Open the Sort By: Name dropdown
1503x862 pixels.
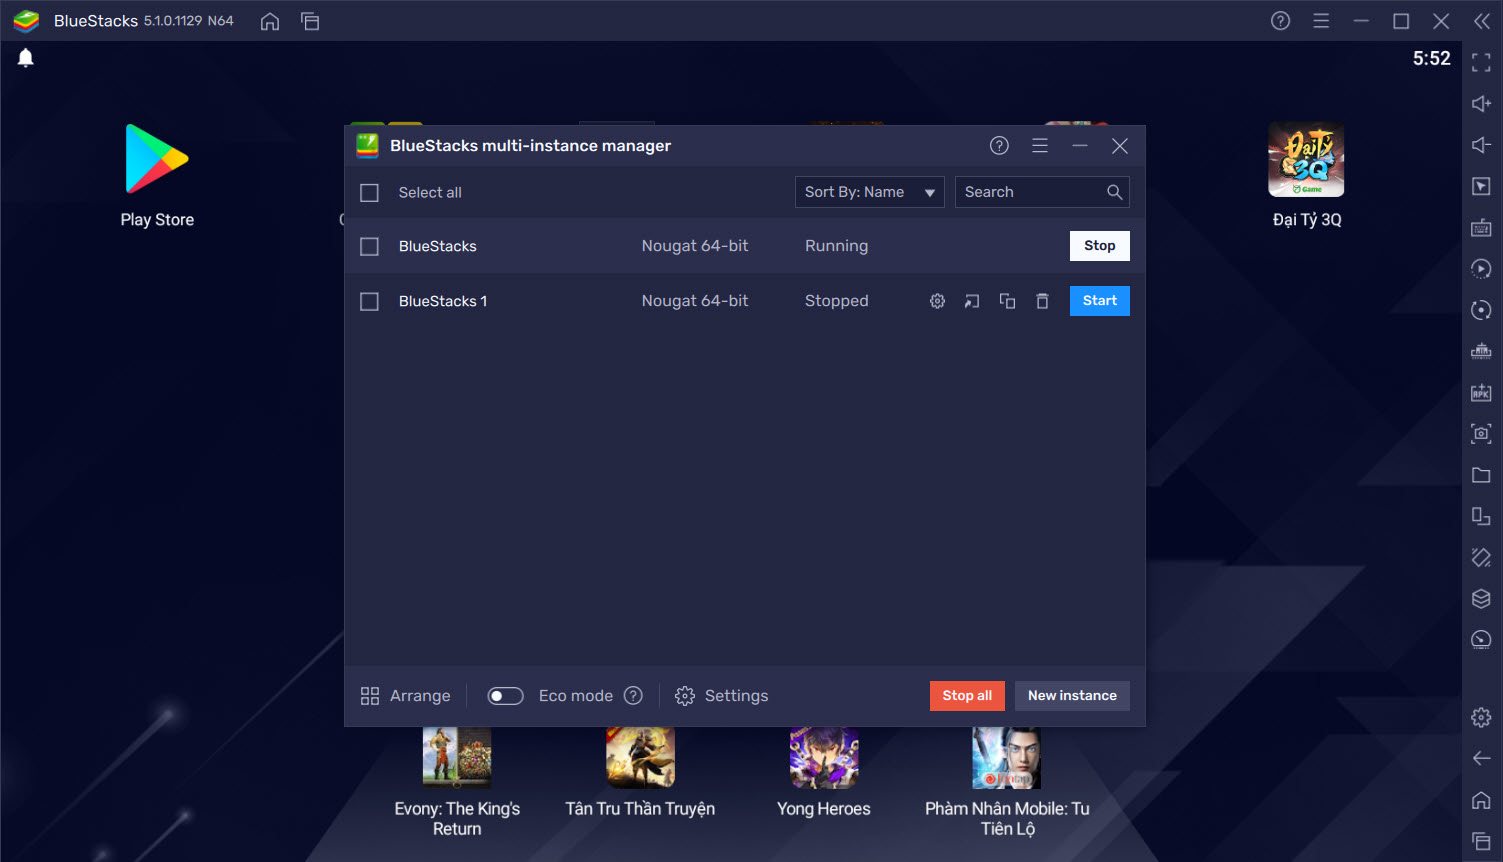tap(870, 192)
